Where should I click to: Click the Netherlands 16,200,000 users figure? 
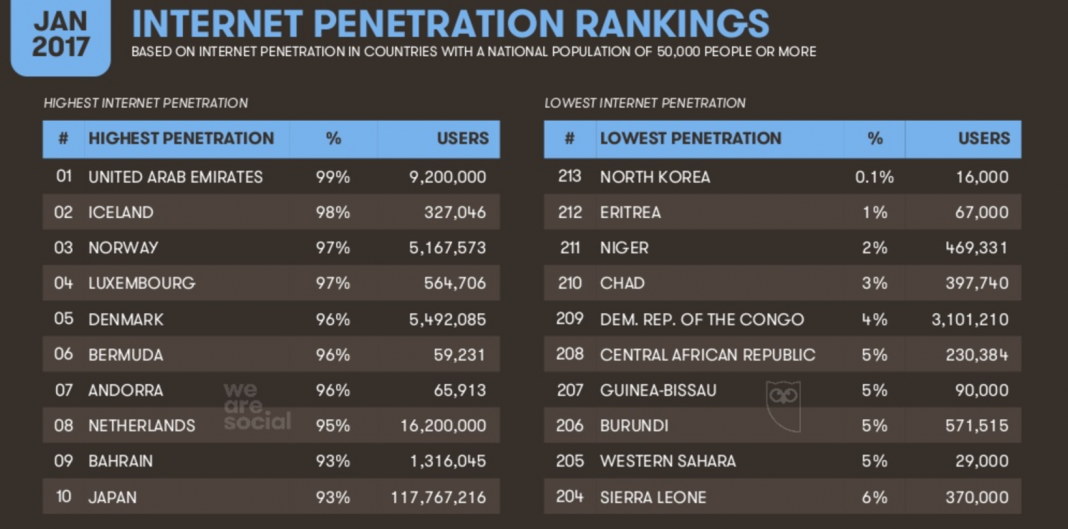[443, 426]
